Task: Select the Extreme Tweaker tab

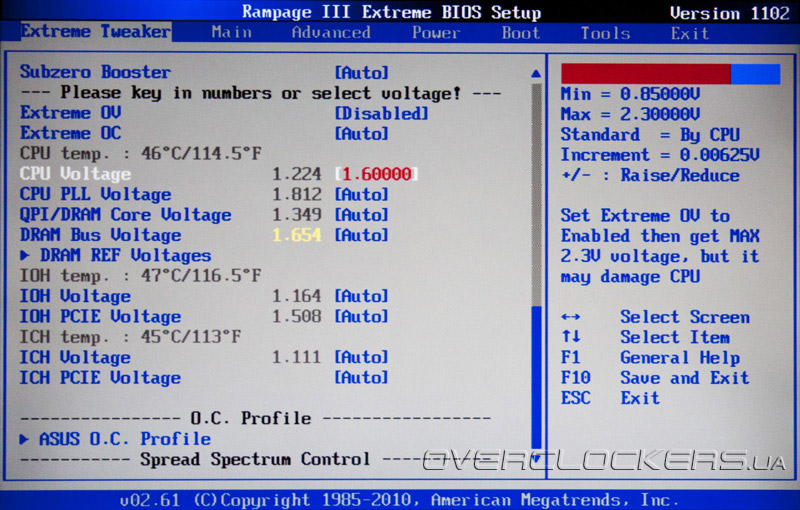Action: coord(96,31)
